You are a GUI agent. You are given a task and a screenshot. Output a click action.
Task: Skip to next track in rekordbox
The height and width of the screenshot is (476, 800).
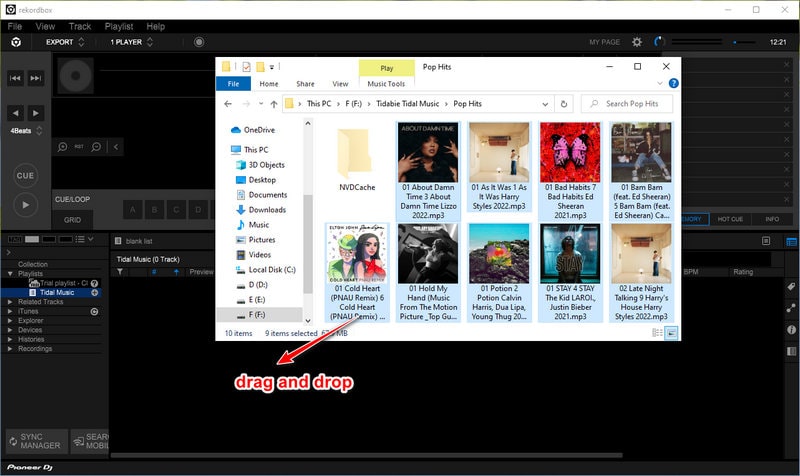(36, 78)
